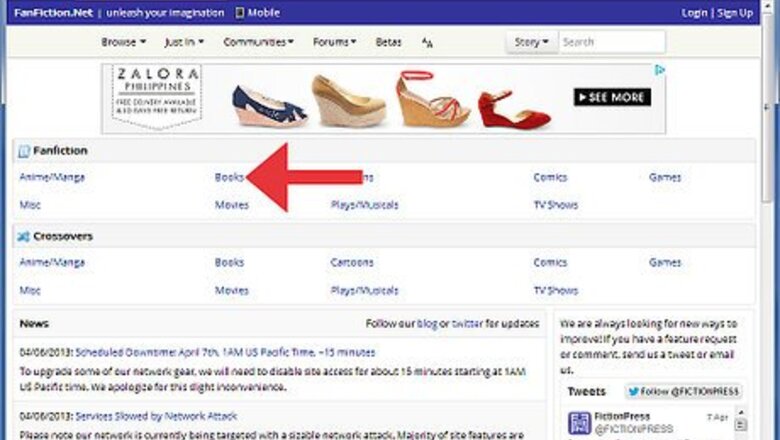Screen dimensions: 780x440
Task: Expand the Forums dropdown
Action: pos(333,42)
